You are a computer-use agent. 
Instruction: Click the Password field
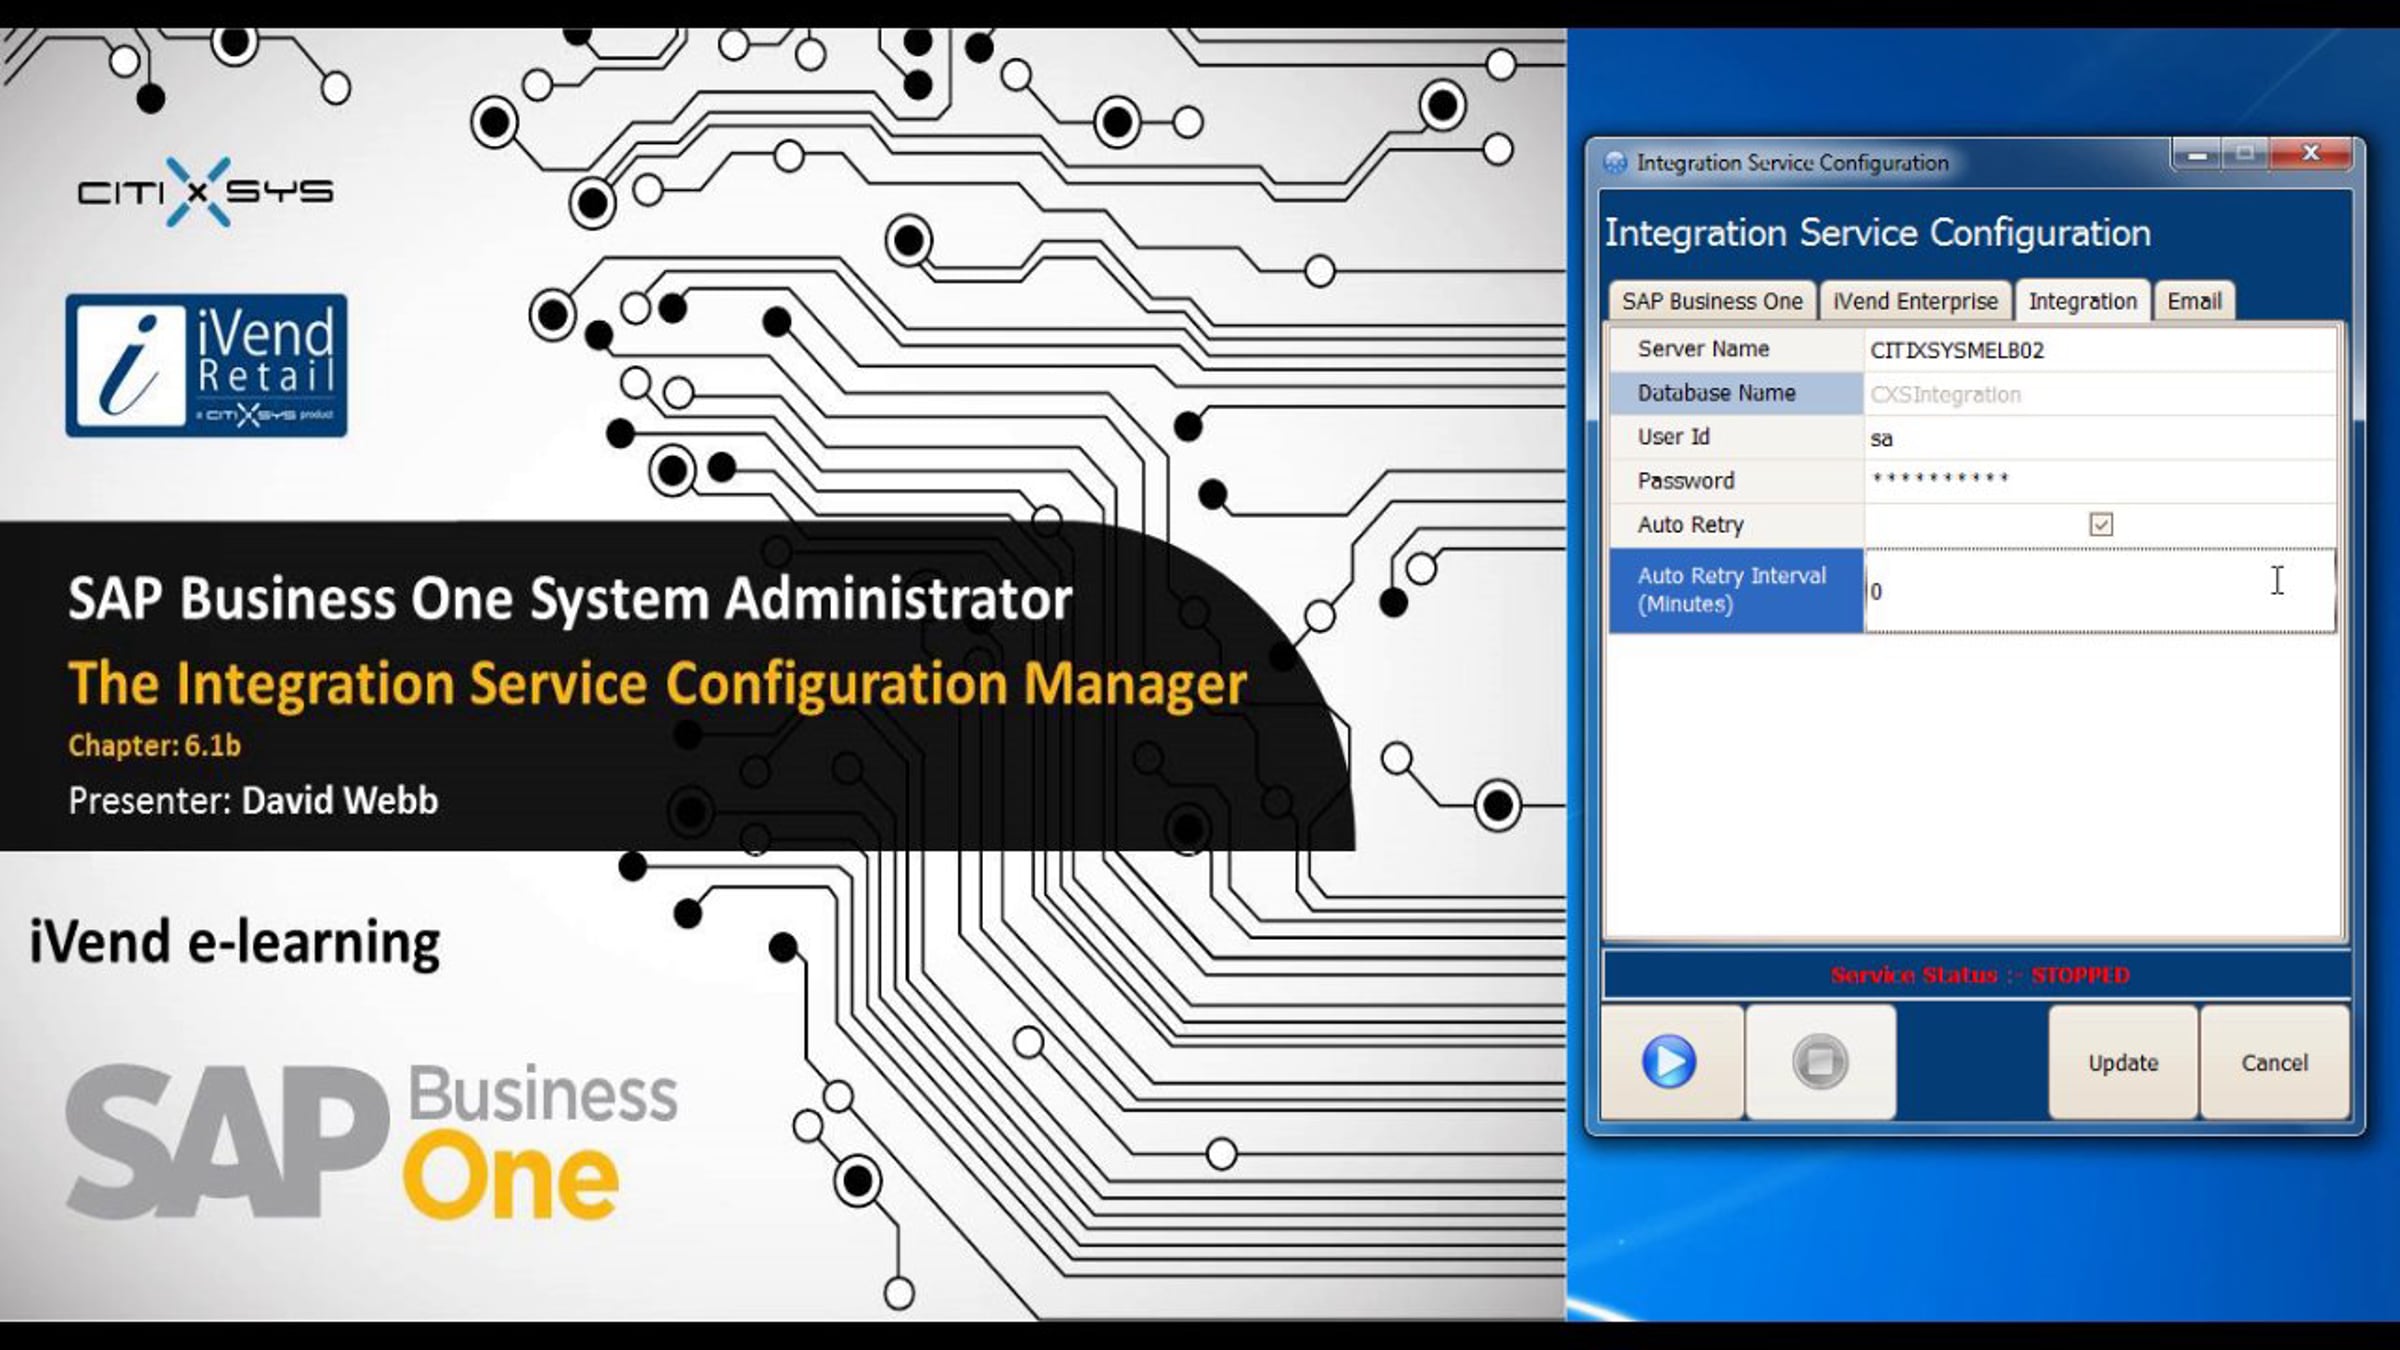[x=2098, y=481]
